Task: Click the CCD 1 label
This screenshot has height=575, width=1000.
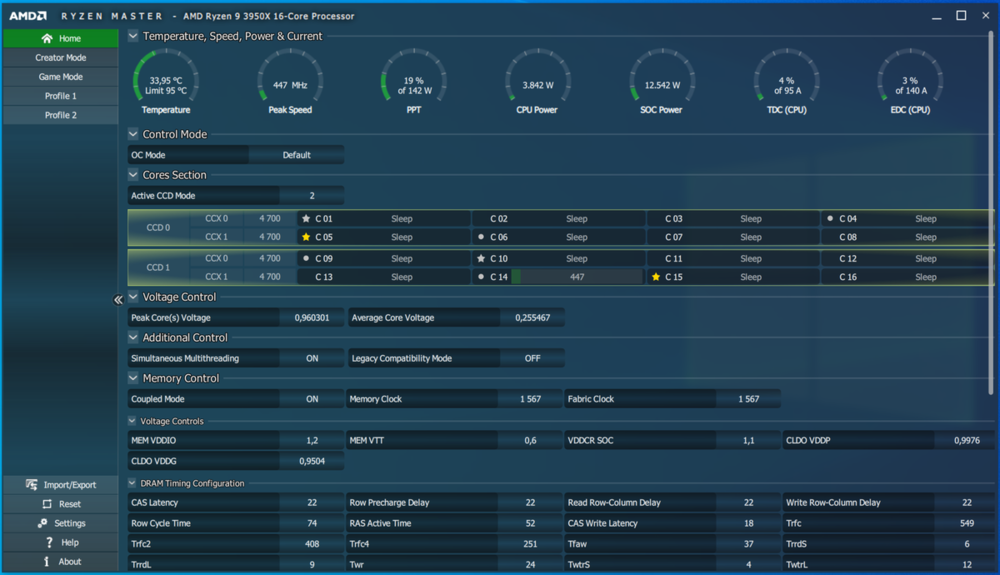Action: point(158,267)
